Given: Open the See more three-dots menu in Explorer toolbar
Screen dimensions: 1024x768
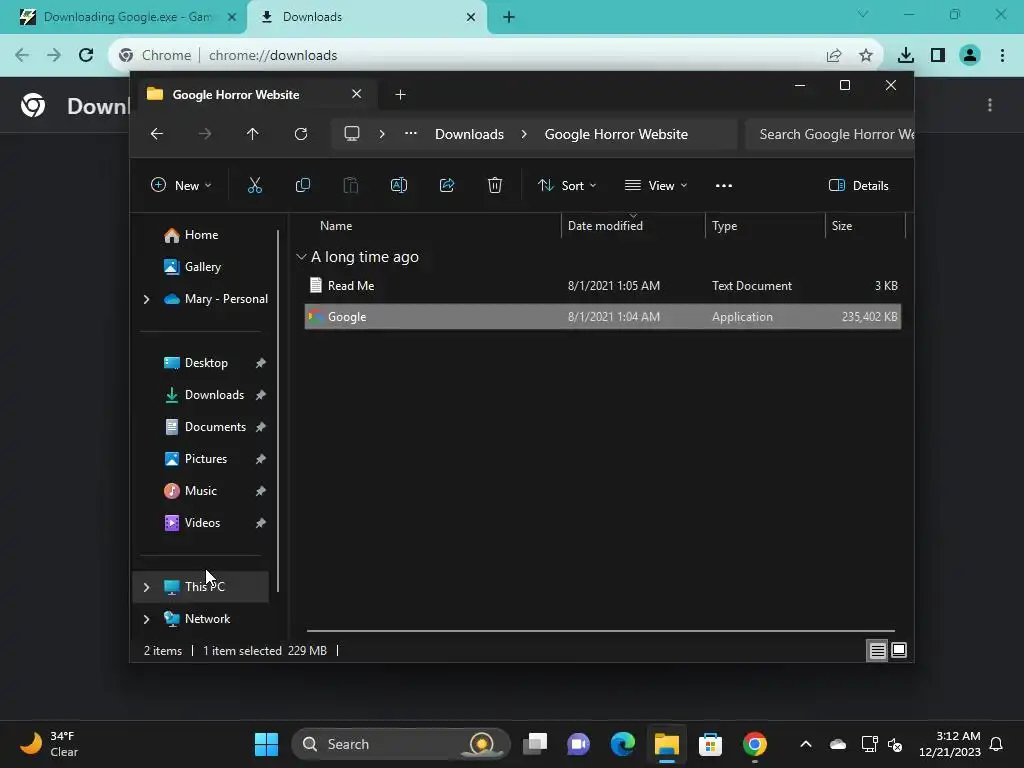Looking at the screenshot, I should [724, 185].
